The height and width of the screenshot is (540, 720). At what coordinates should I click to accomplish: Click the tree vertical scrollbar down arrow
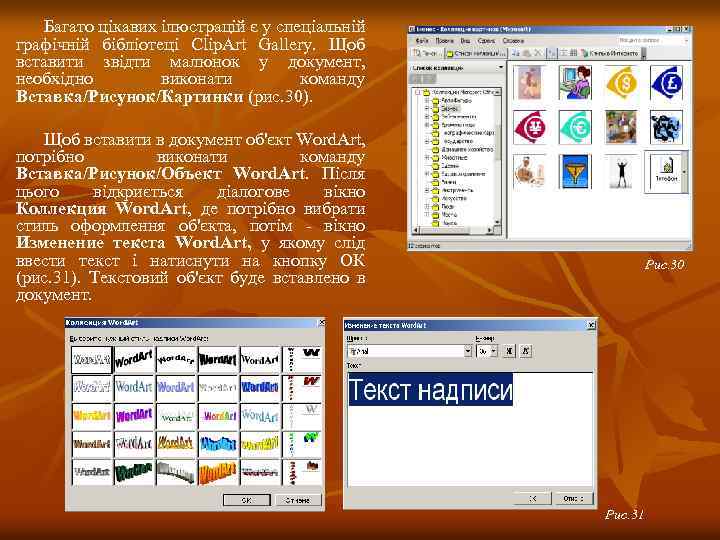click(x=497, y=222)
